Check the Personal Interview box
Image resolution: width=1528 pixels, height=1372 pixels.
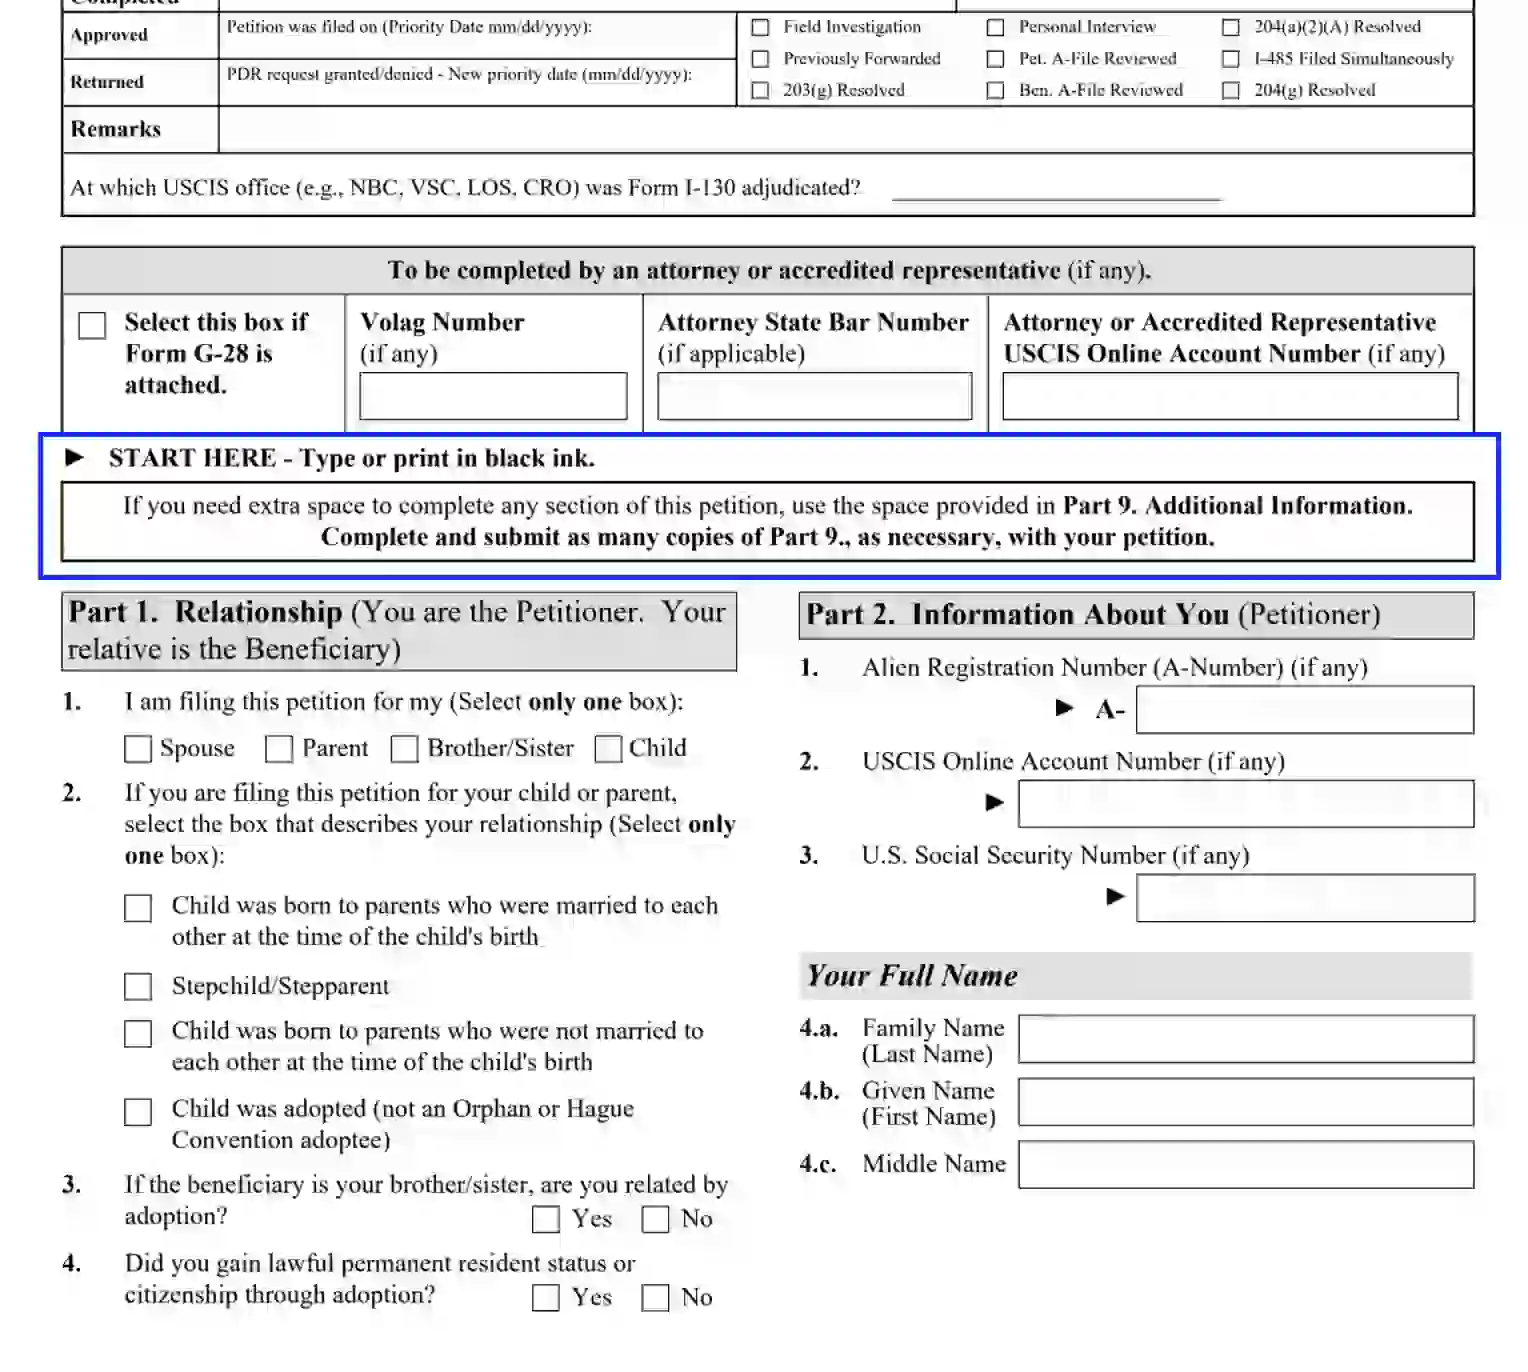click(995, 27)
